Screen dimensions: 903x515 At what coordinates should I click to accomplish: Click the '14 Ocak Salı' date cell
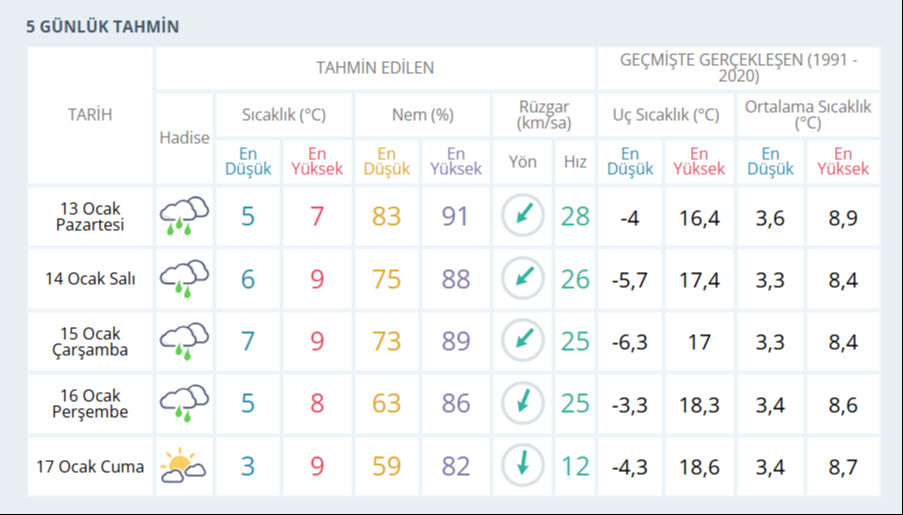(x=90, y=279)
